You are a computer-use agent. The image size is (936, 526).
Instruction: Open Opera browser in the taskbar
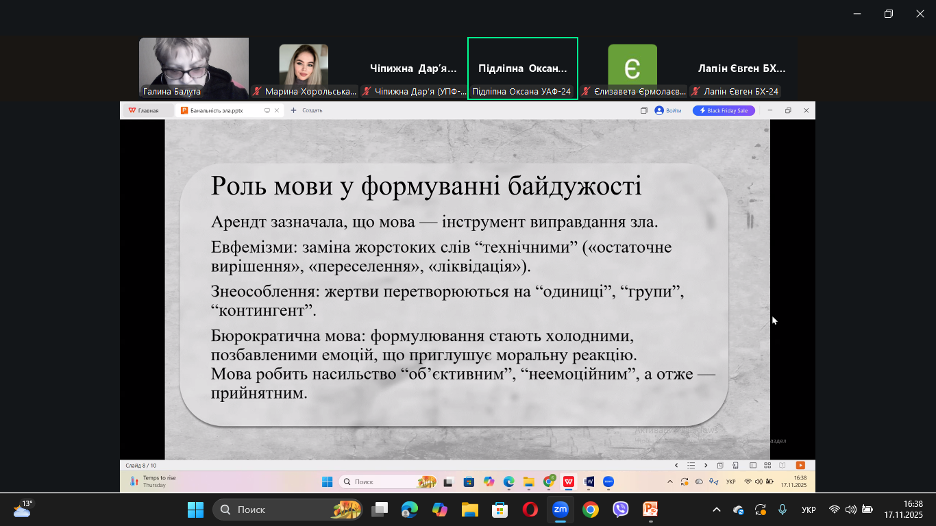pyautogui.click(x=530, y=509)
